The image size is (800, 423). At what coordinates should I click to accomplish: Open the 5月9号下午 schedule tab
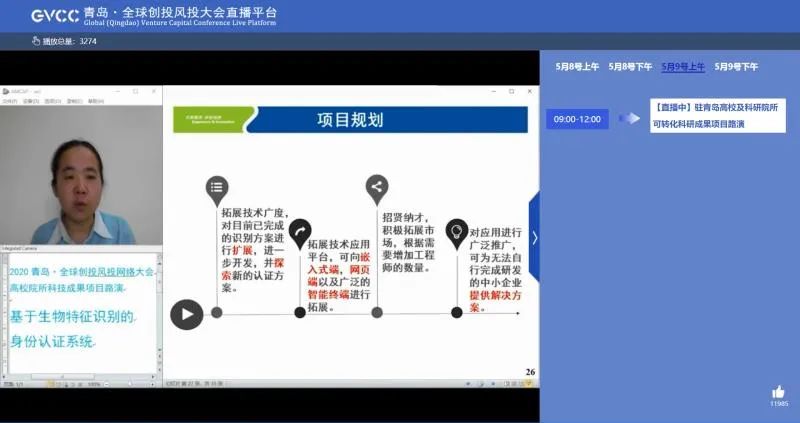pos(736,67)
